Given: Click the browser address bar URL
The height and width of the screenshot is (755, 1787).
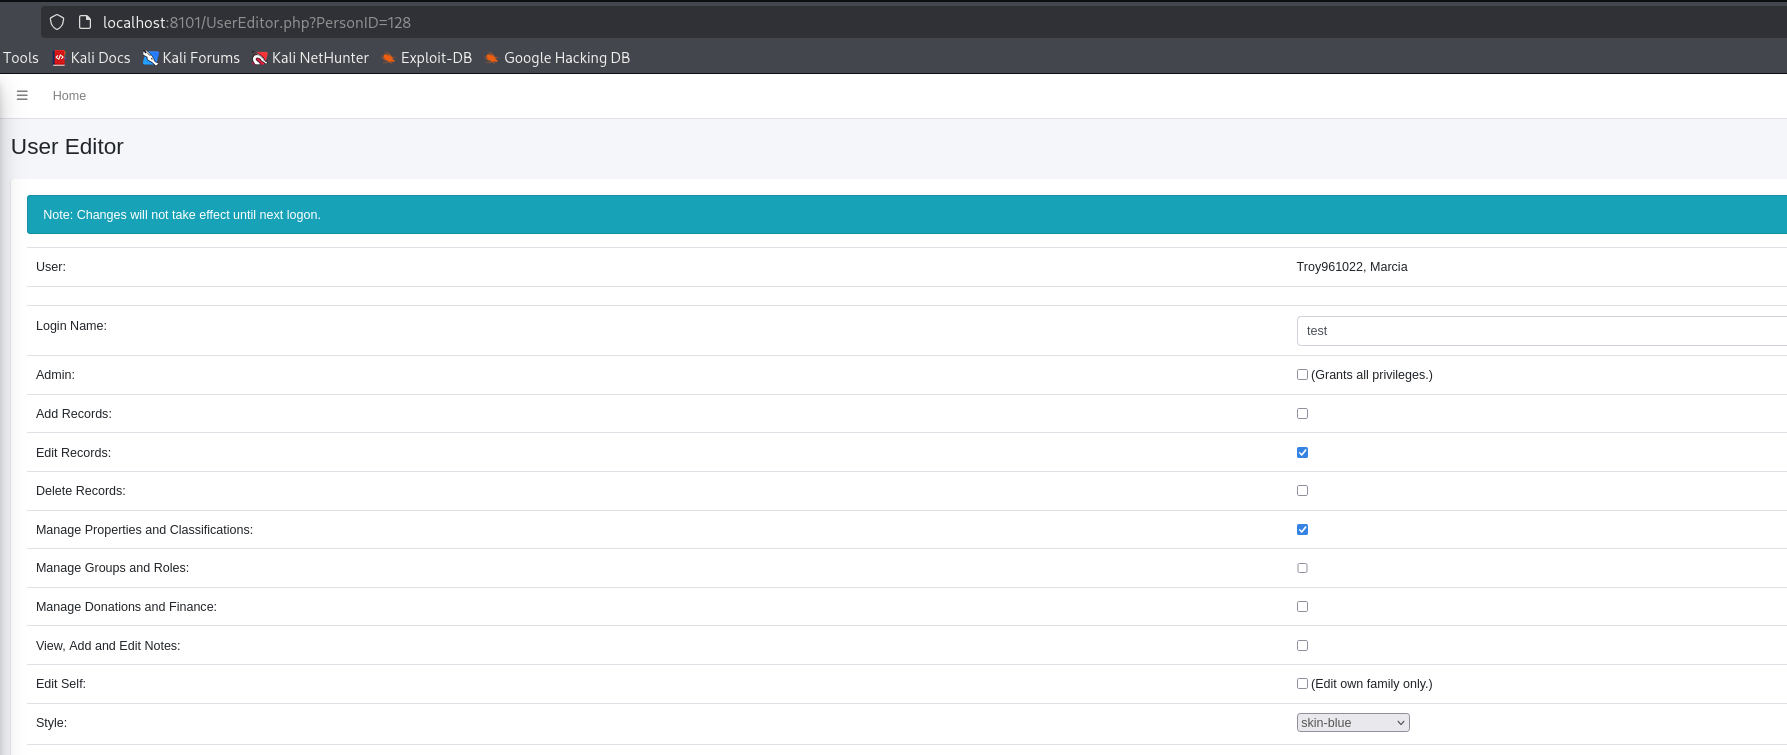Looking at the screenshot, I should (x=257, y=22).
